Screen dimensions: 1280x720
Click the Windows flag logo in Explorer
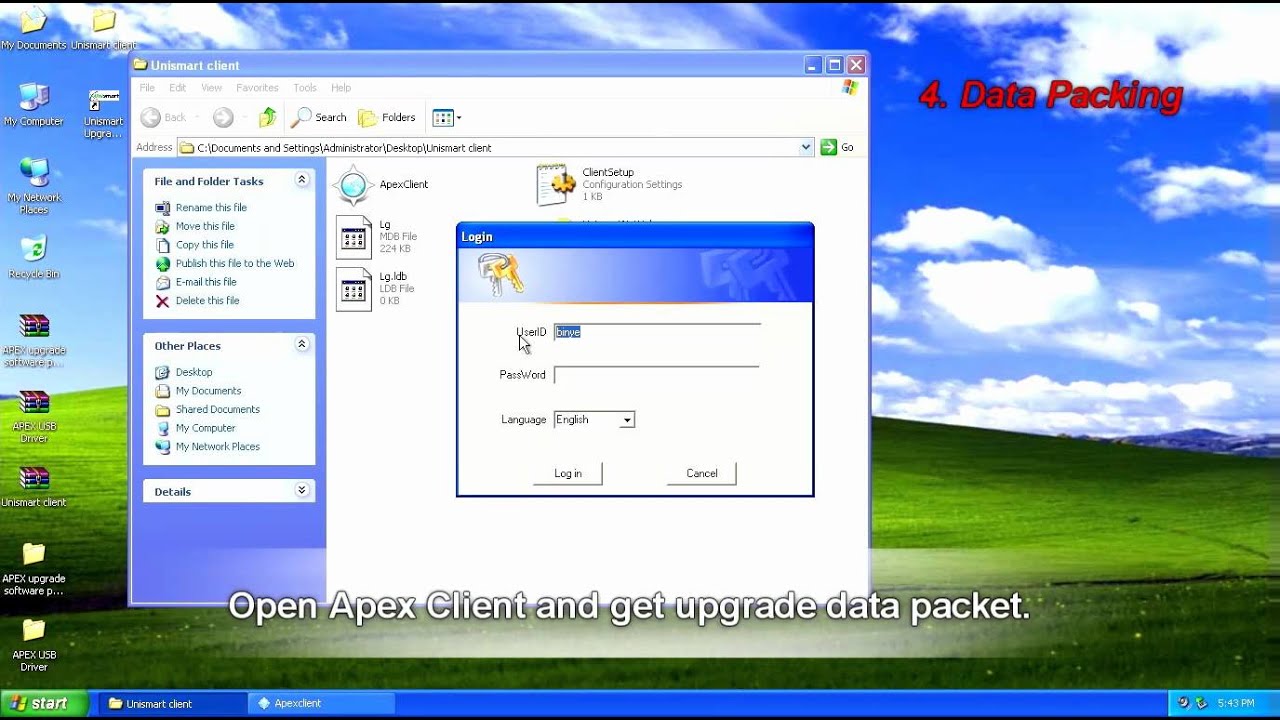pos(850,88)
